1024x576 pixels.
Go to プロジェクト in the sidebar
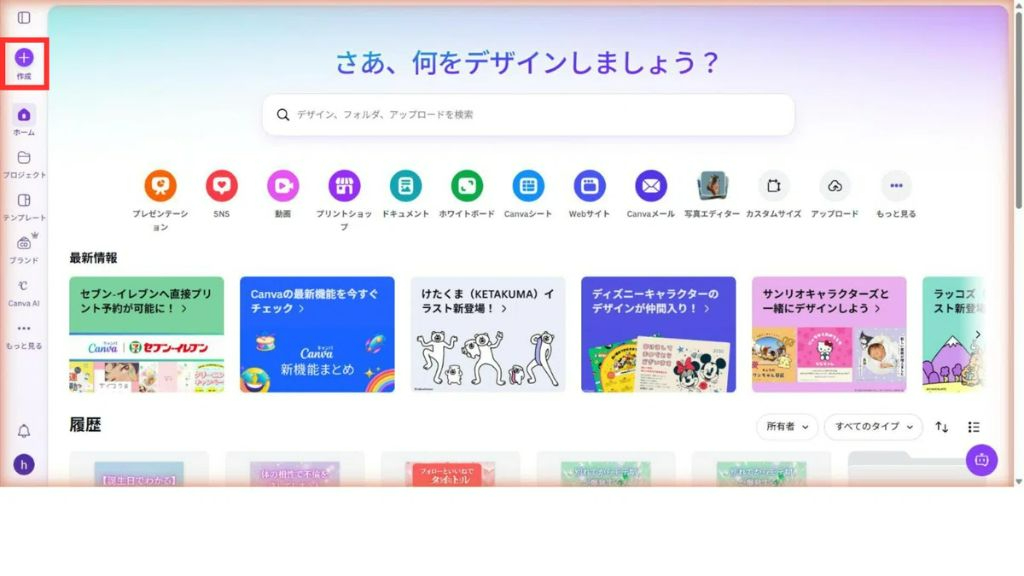coord(24,165)
